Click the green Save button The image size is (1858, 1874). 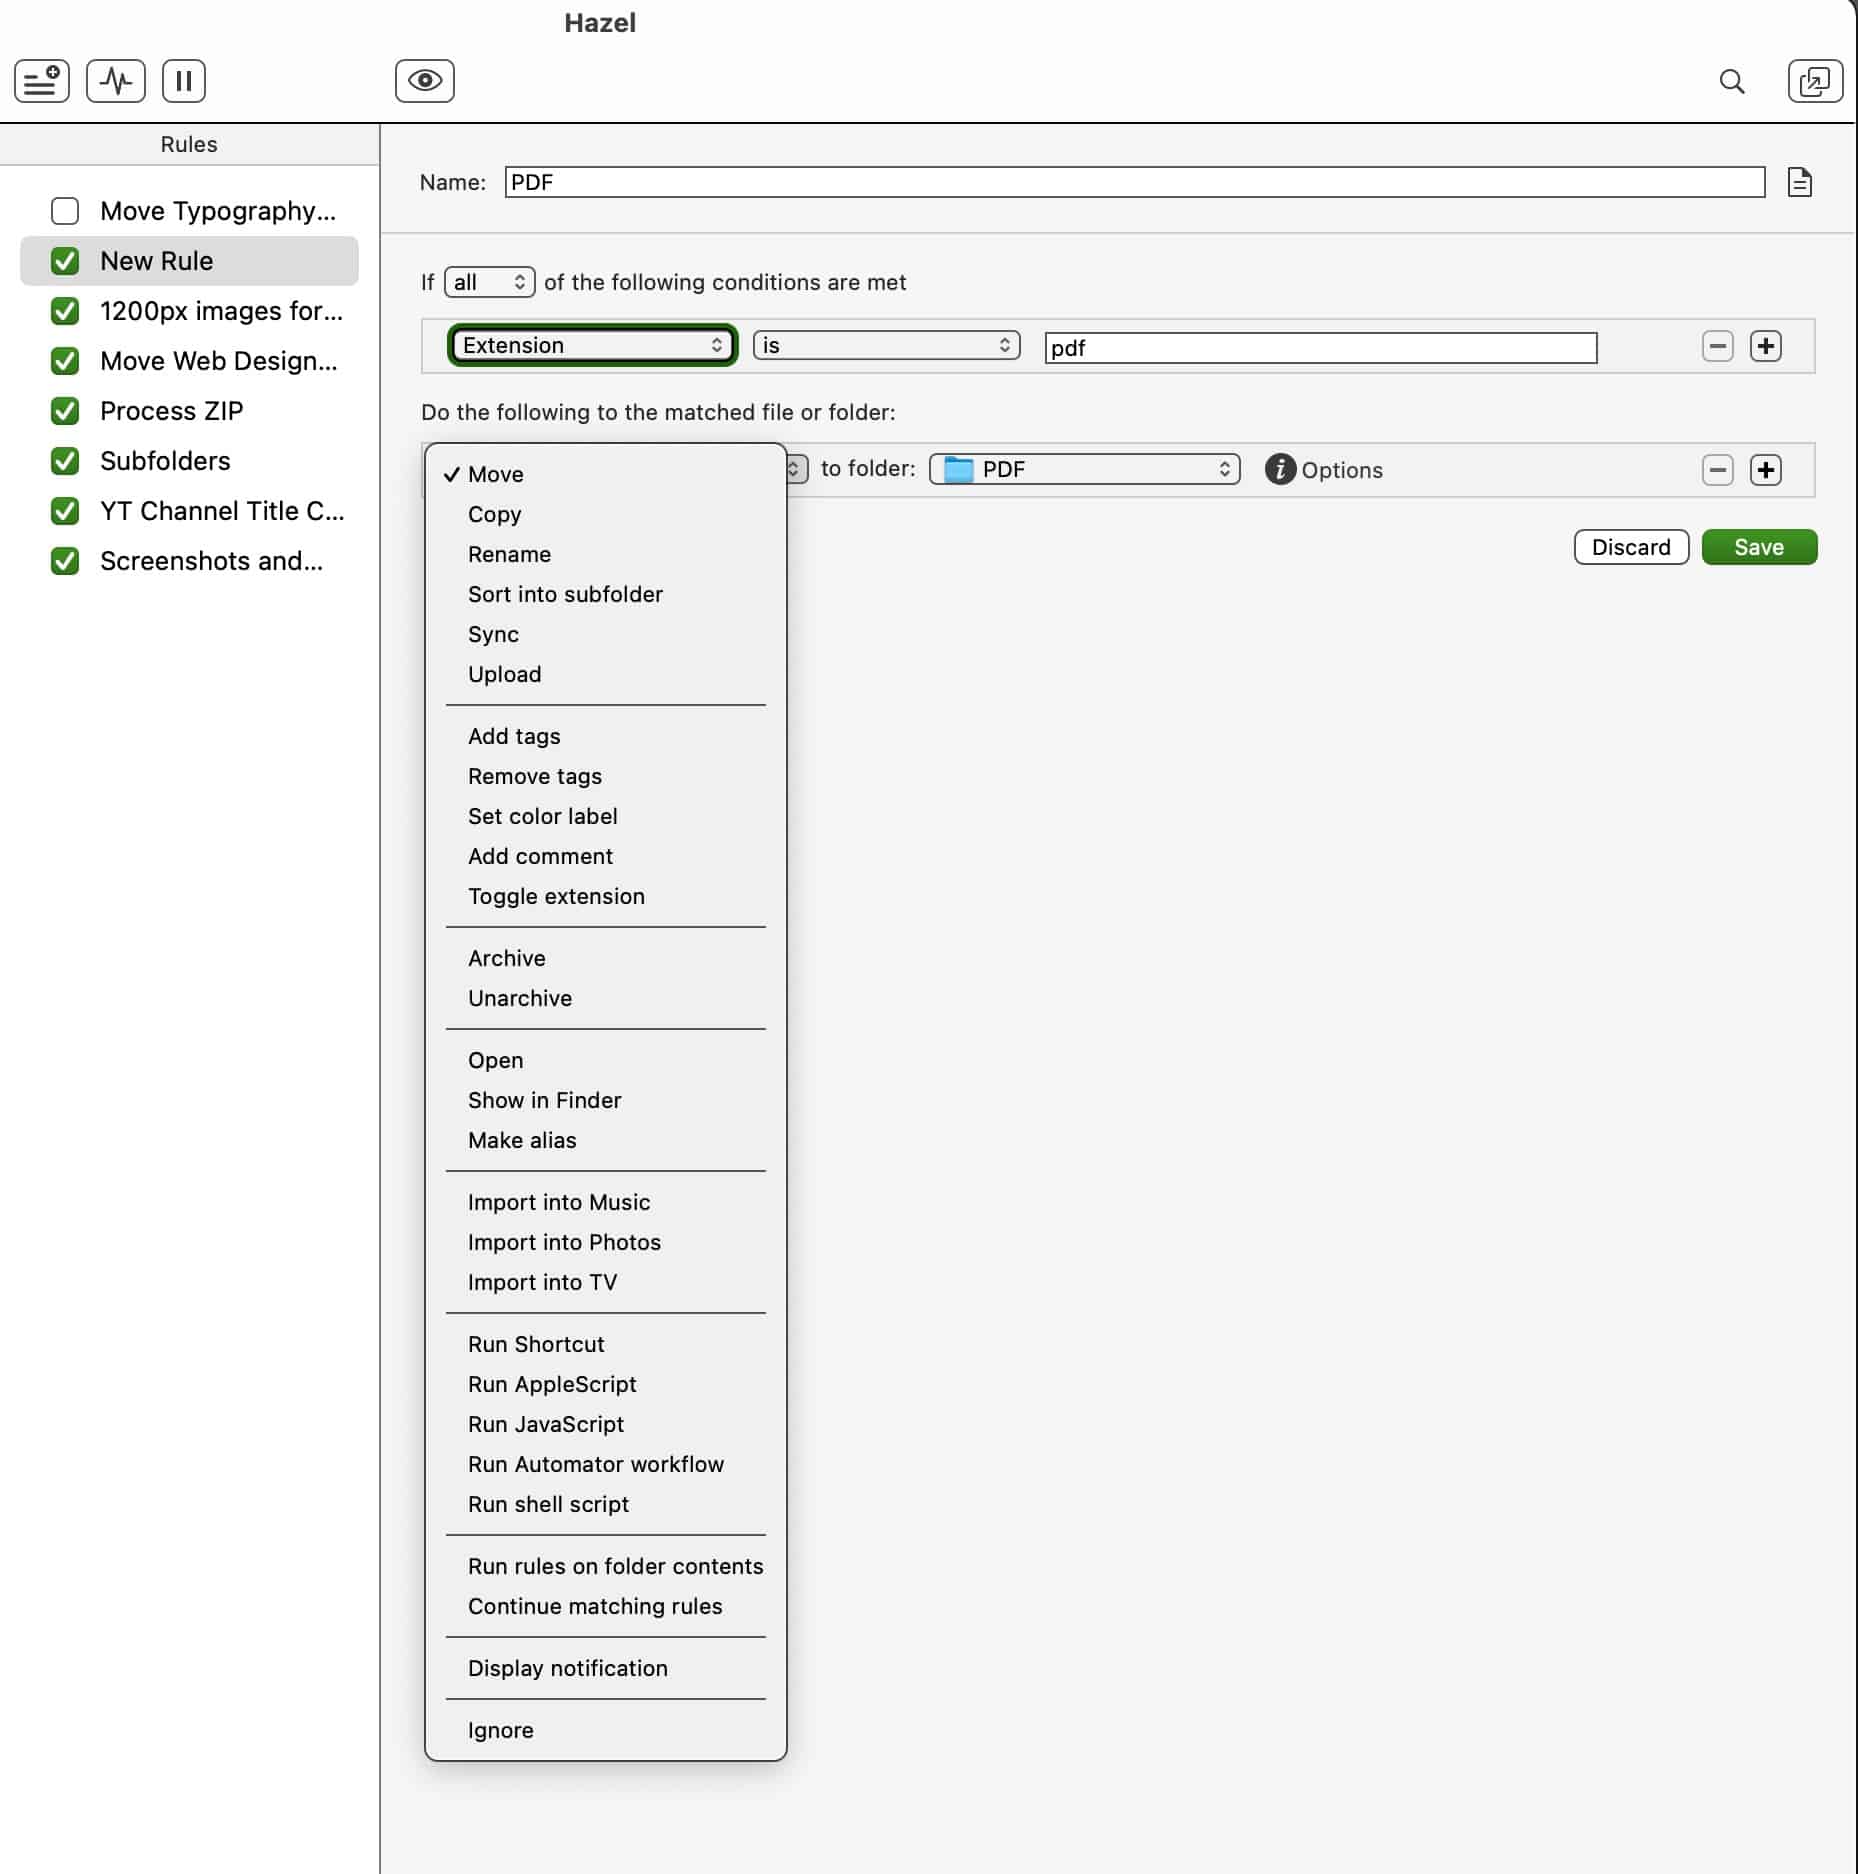[1758, 547]
